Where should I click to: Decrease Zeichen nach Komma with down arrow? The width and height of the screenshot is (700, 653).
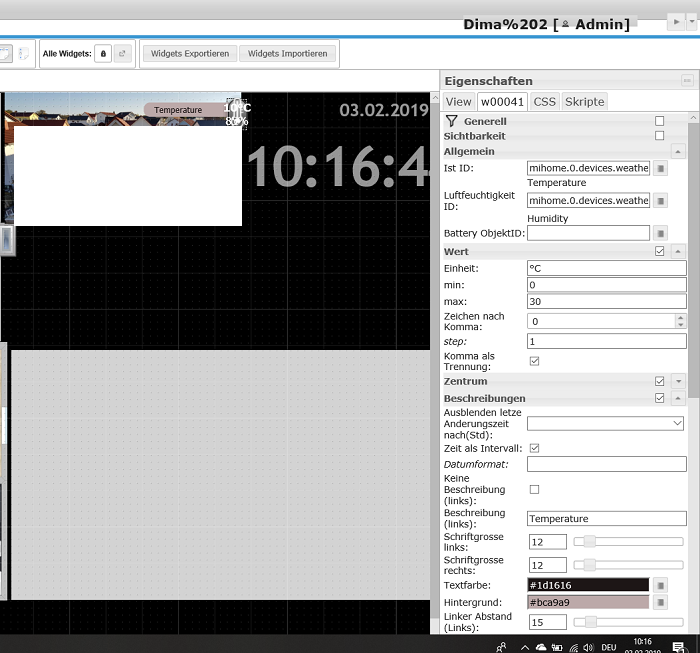(680, 324)
